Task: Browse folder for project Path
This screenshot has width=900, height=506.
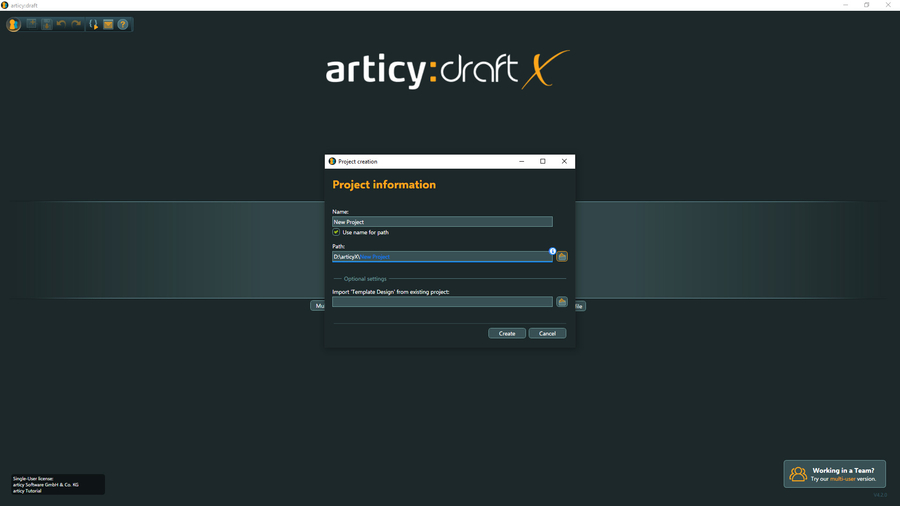Action: [x=562, y=257]
